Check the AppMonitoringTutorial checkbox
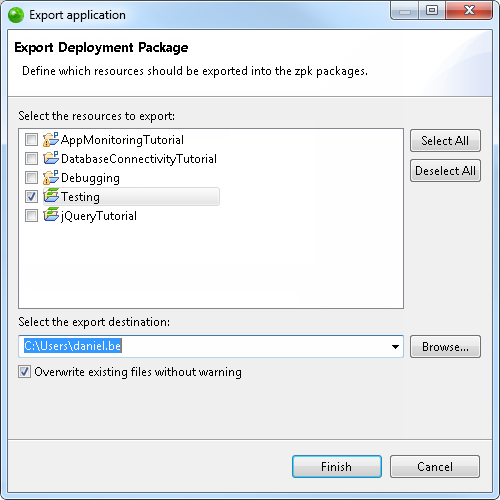500x500 pixels. pos(31,139)
